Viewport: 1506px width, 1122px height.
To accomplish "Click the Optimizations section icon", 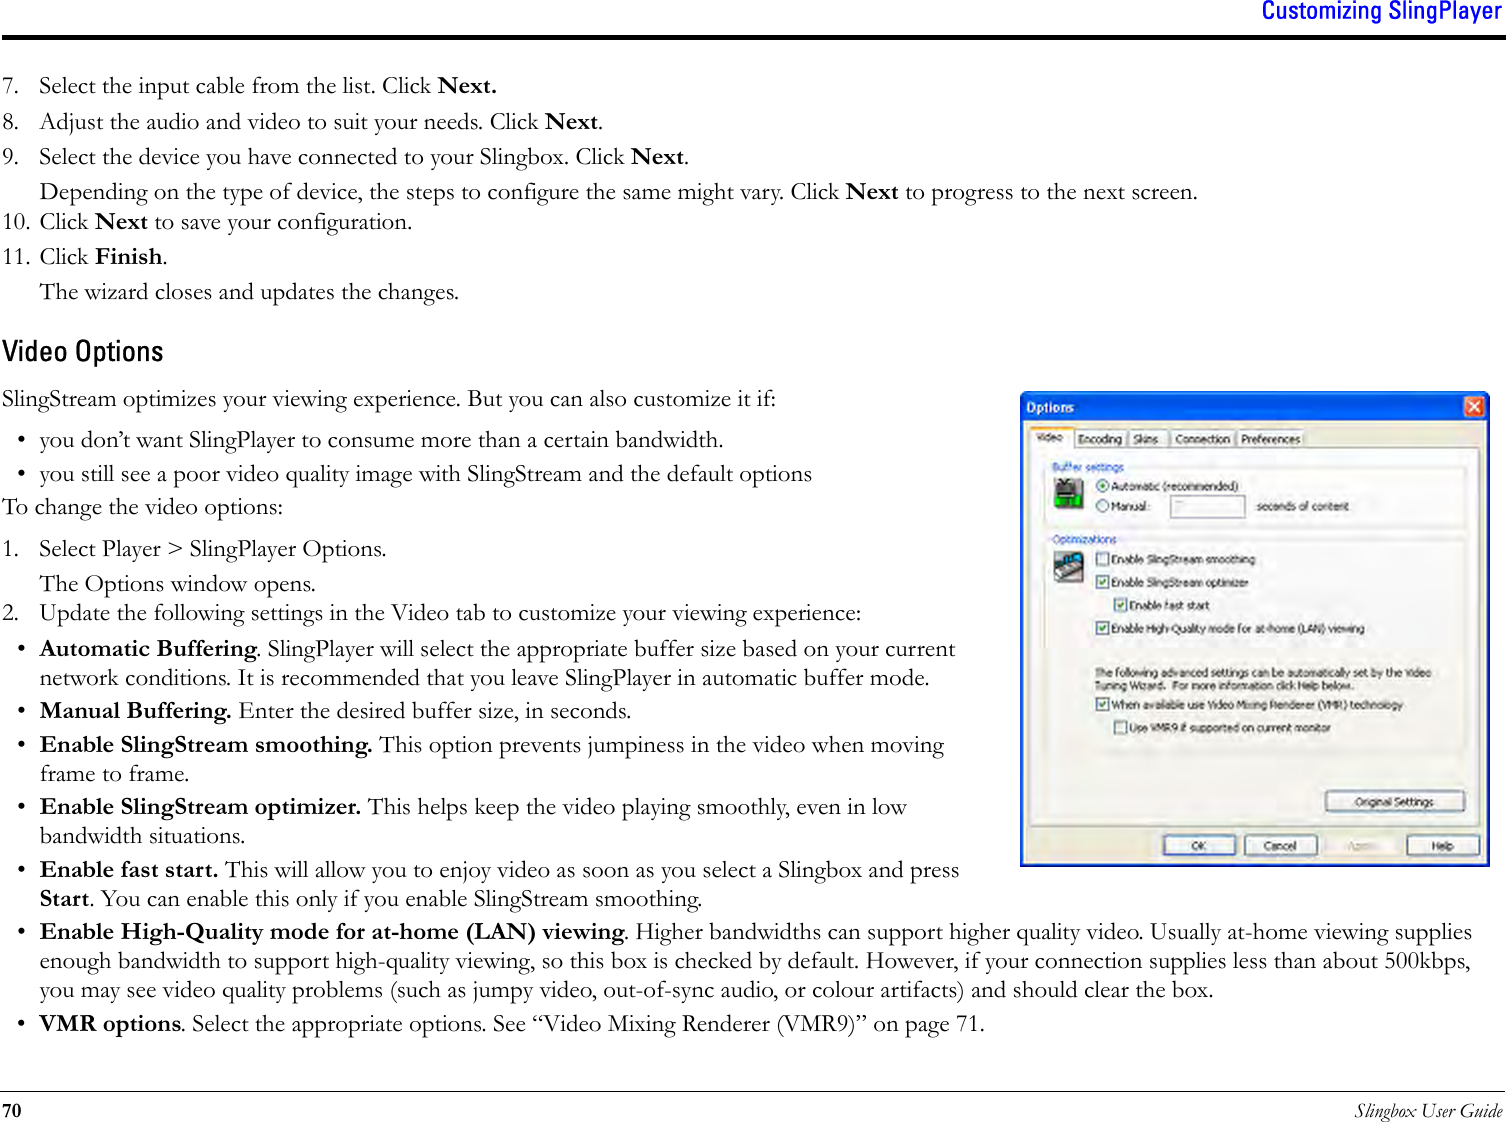I will pos(1069,566).
